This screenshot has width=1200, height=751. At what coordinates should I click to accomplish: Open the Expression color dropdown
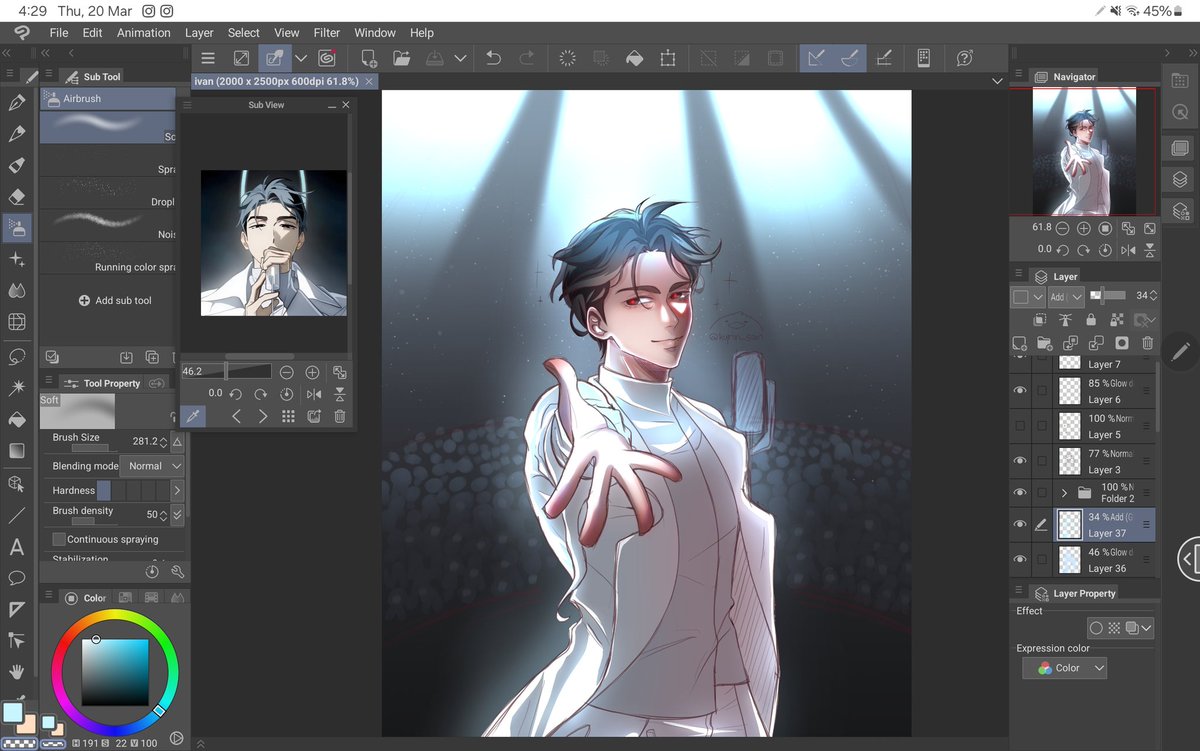coord(1064,667)
